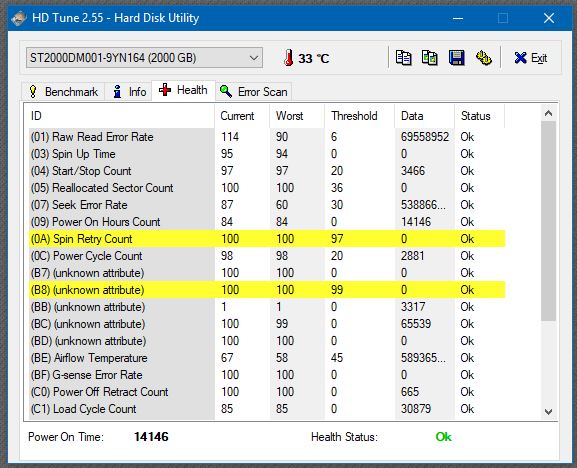This screenshot has width=577, height=468.
Task: Select the (B7) unknown attribute row
Action: (x=267, y=273)
